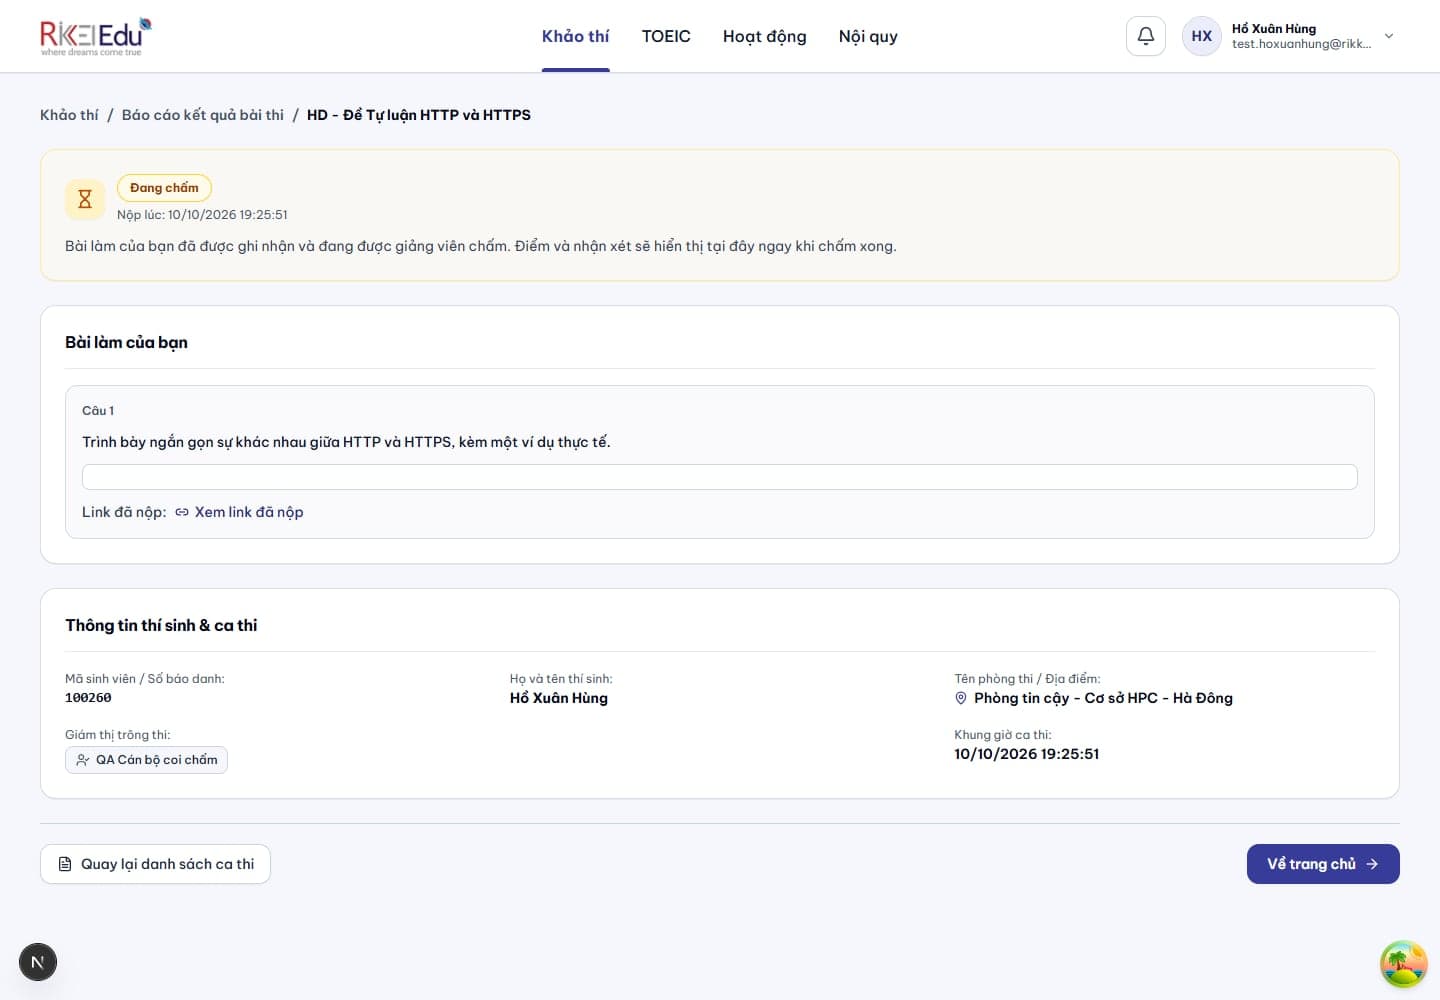Image resolution: width=1440 pixels, height=1000 pixels.
Task: Click the arrow icon in Về trang chủ
Action: (1372, 864)
